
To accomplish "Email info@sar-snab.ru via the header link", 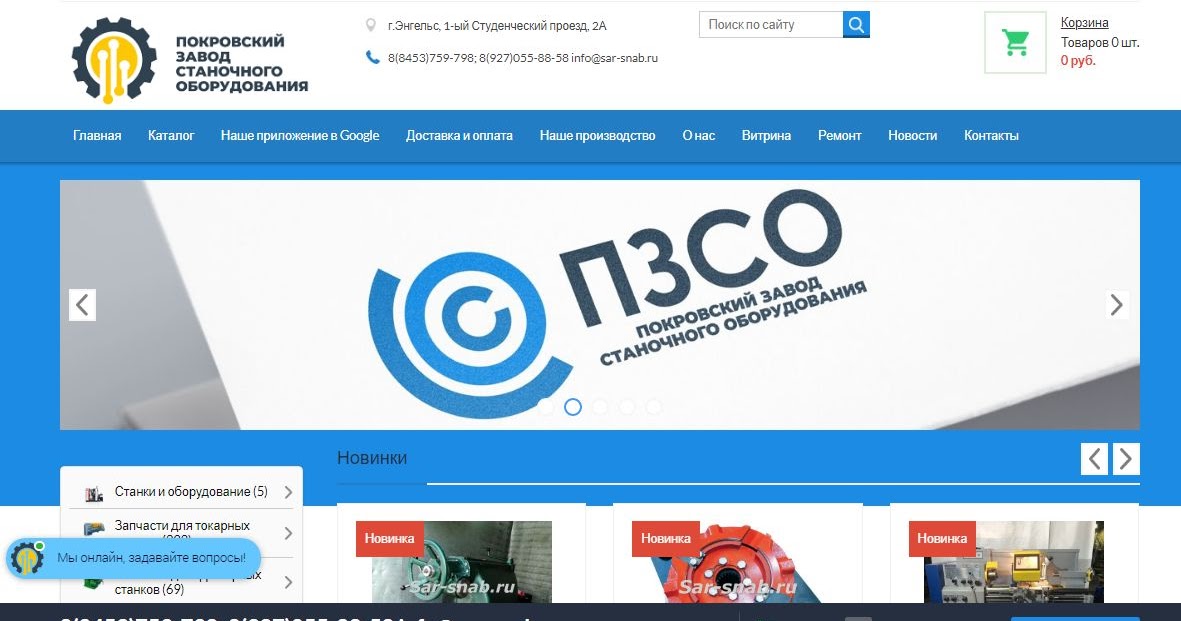I will [x=614, y=58].
